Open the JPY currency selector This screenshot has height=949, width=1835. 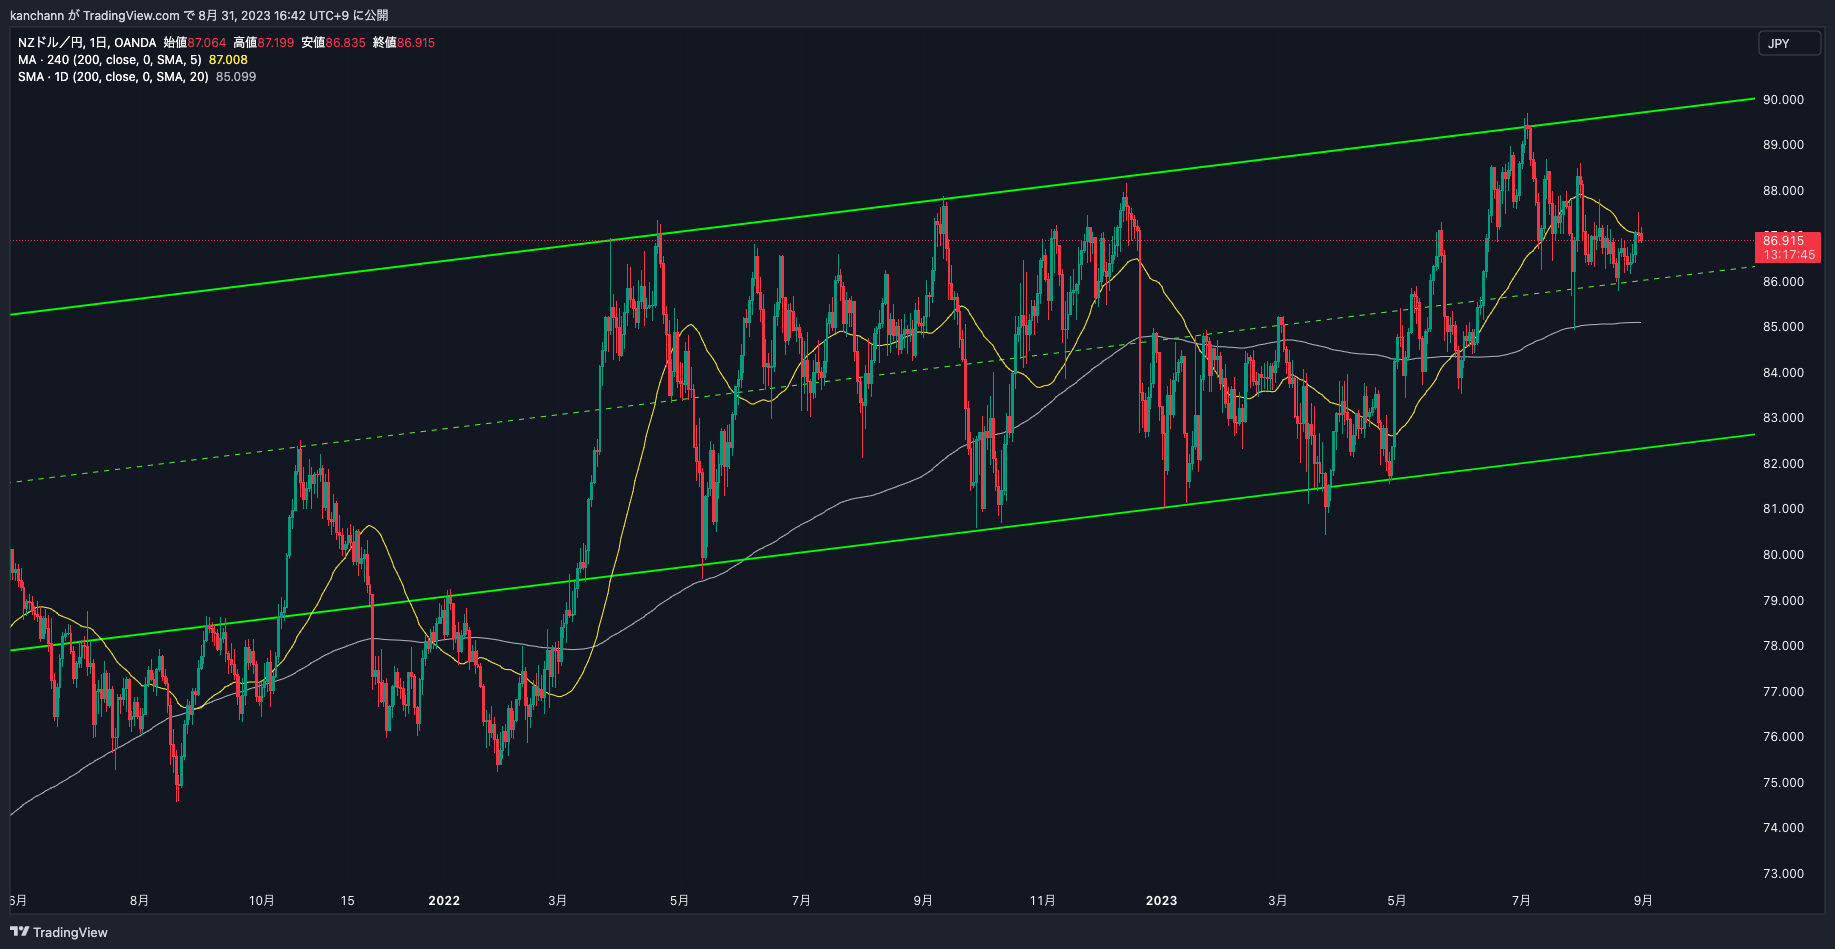tap(1789, 43)
